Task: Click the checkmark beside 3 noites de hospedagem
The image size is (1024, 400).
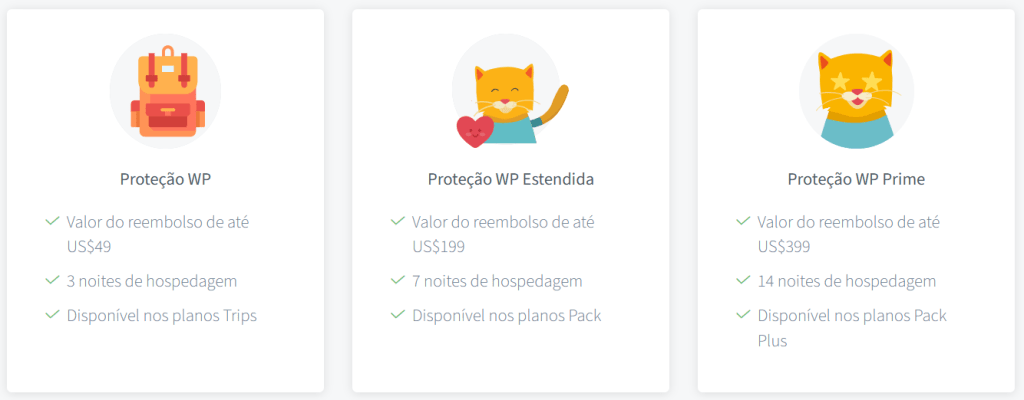Action: pyautogui.click(x=53, y=281)
